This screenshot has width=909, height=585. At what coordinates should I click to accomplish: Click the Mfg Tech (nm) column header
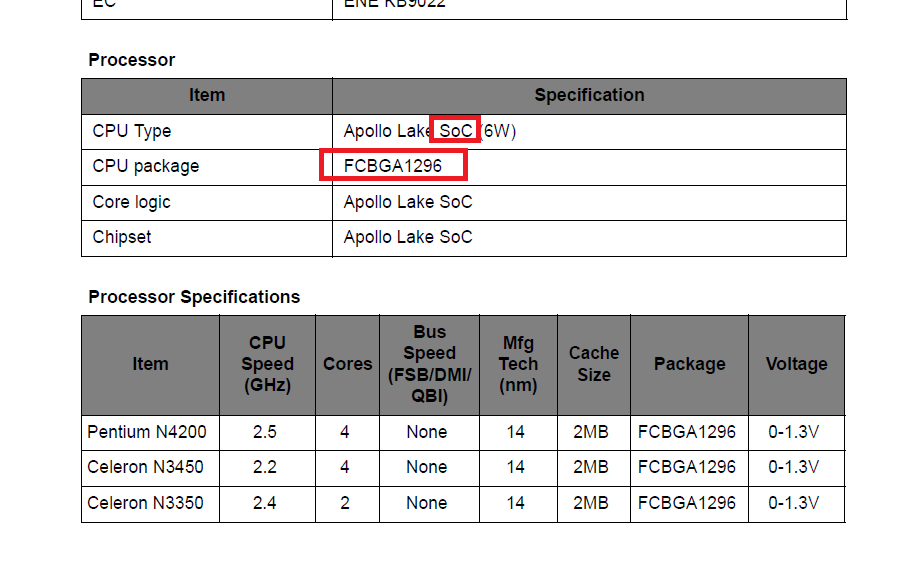pyautogui.click(x=518, y=364)
